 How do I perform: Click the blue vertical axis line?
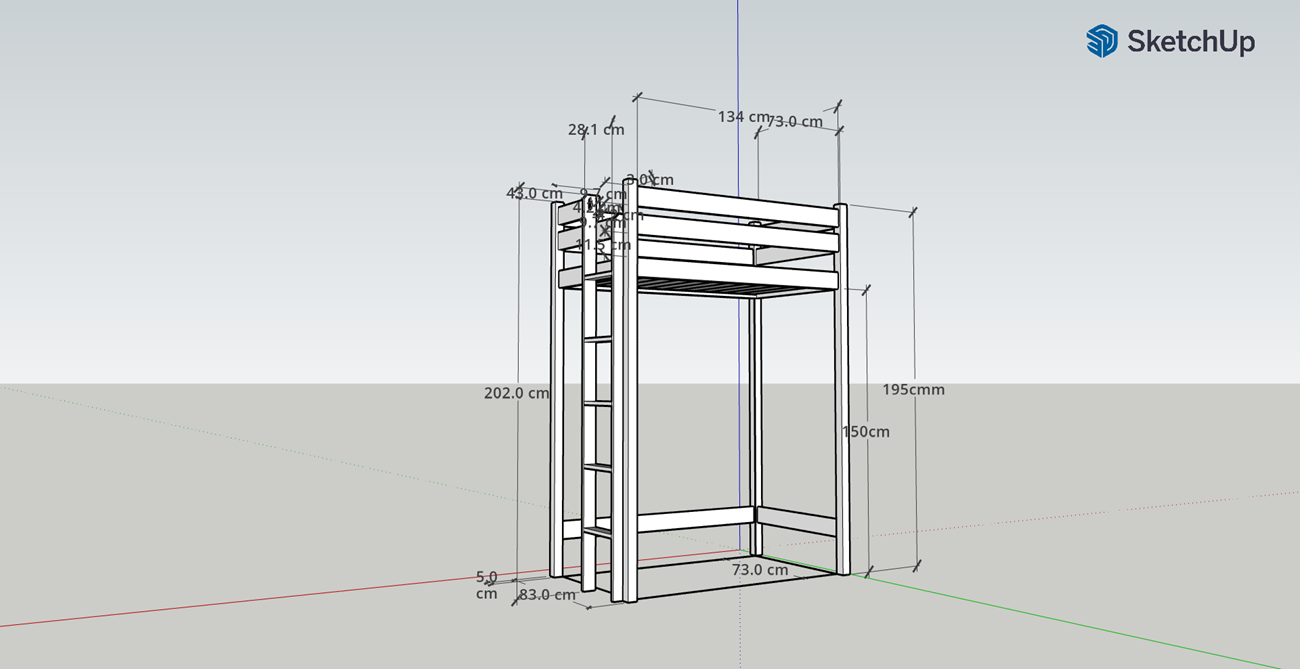[x=738, y=60]
